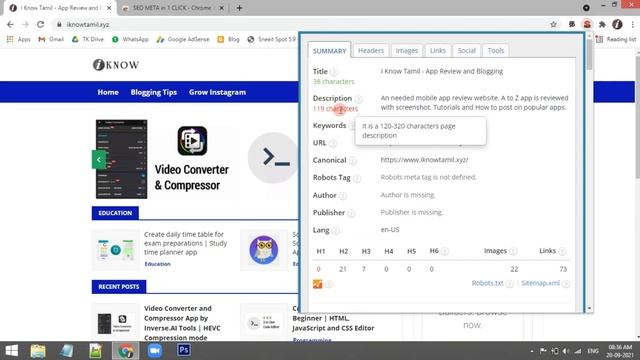640x360 pixels.
Task: Switch to the SUMMARY tab
Action: tap(329, 51)
